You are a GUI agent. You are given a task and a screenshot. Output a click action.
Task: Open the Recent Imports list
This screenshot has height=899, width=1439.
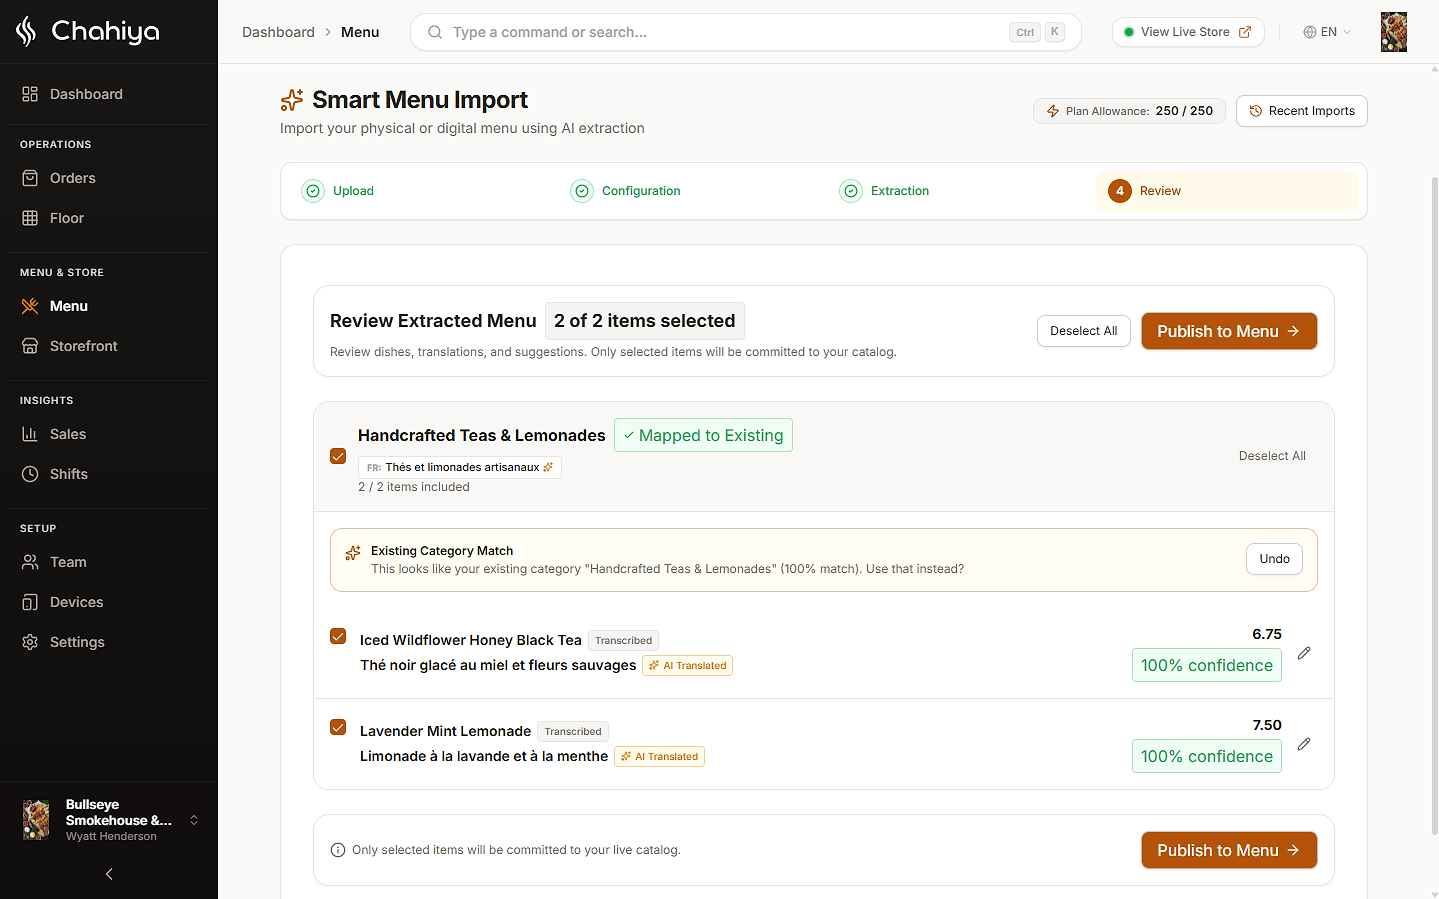(x=1302, y=111)
